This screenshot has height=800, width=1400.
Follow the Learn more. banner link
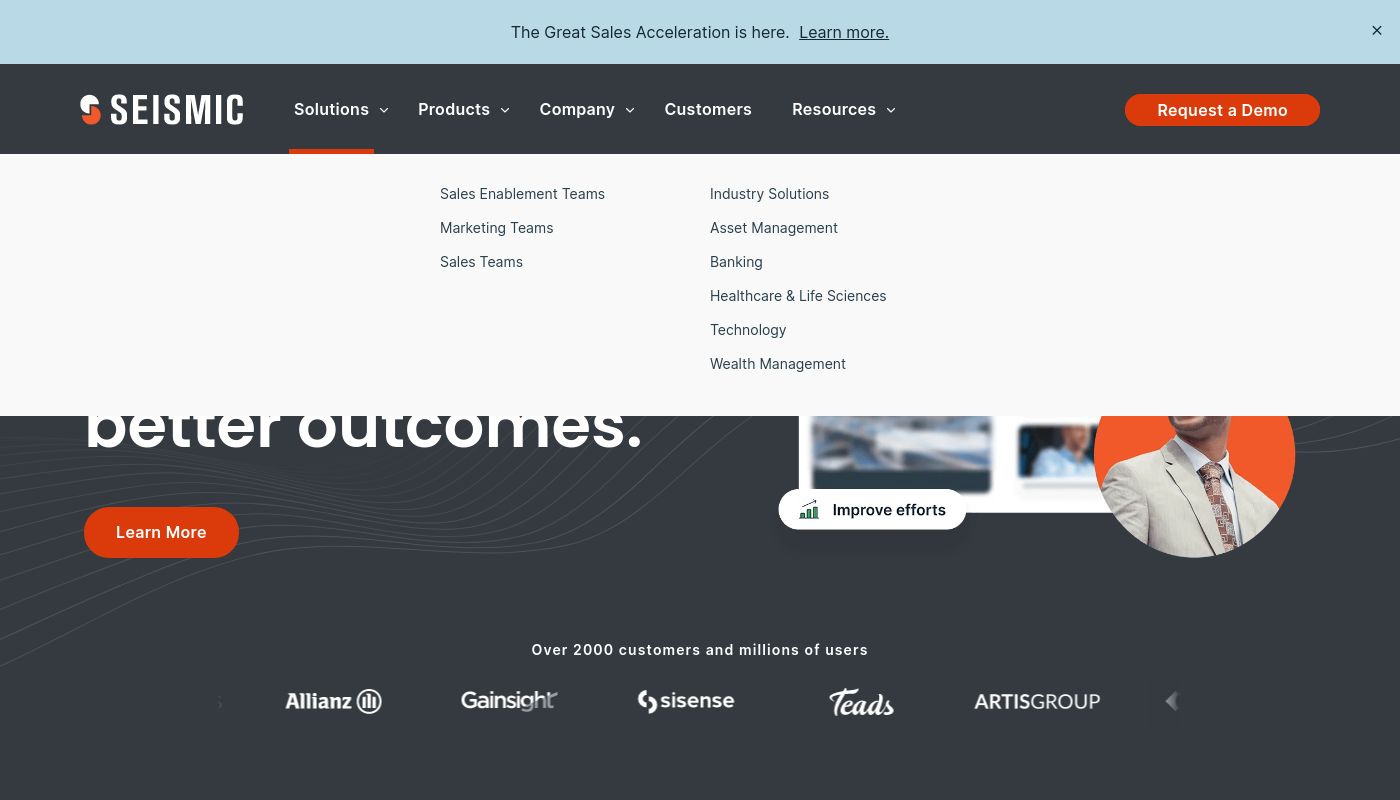[x=844, y=32]
